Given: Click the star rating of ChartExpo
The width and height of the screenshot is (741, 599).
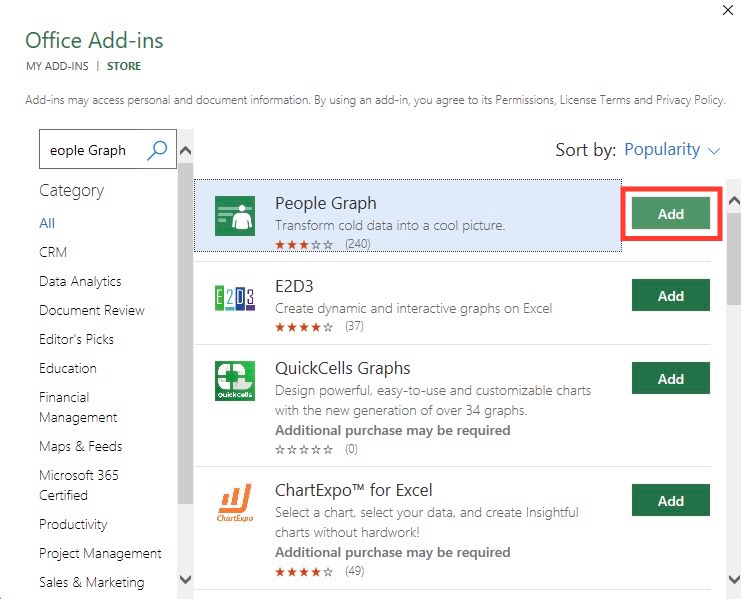Looking at the screenshot, I should pyautogui.click(x=304, y=572).
